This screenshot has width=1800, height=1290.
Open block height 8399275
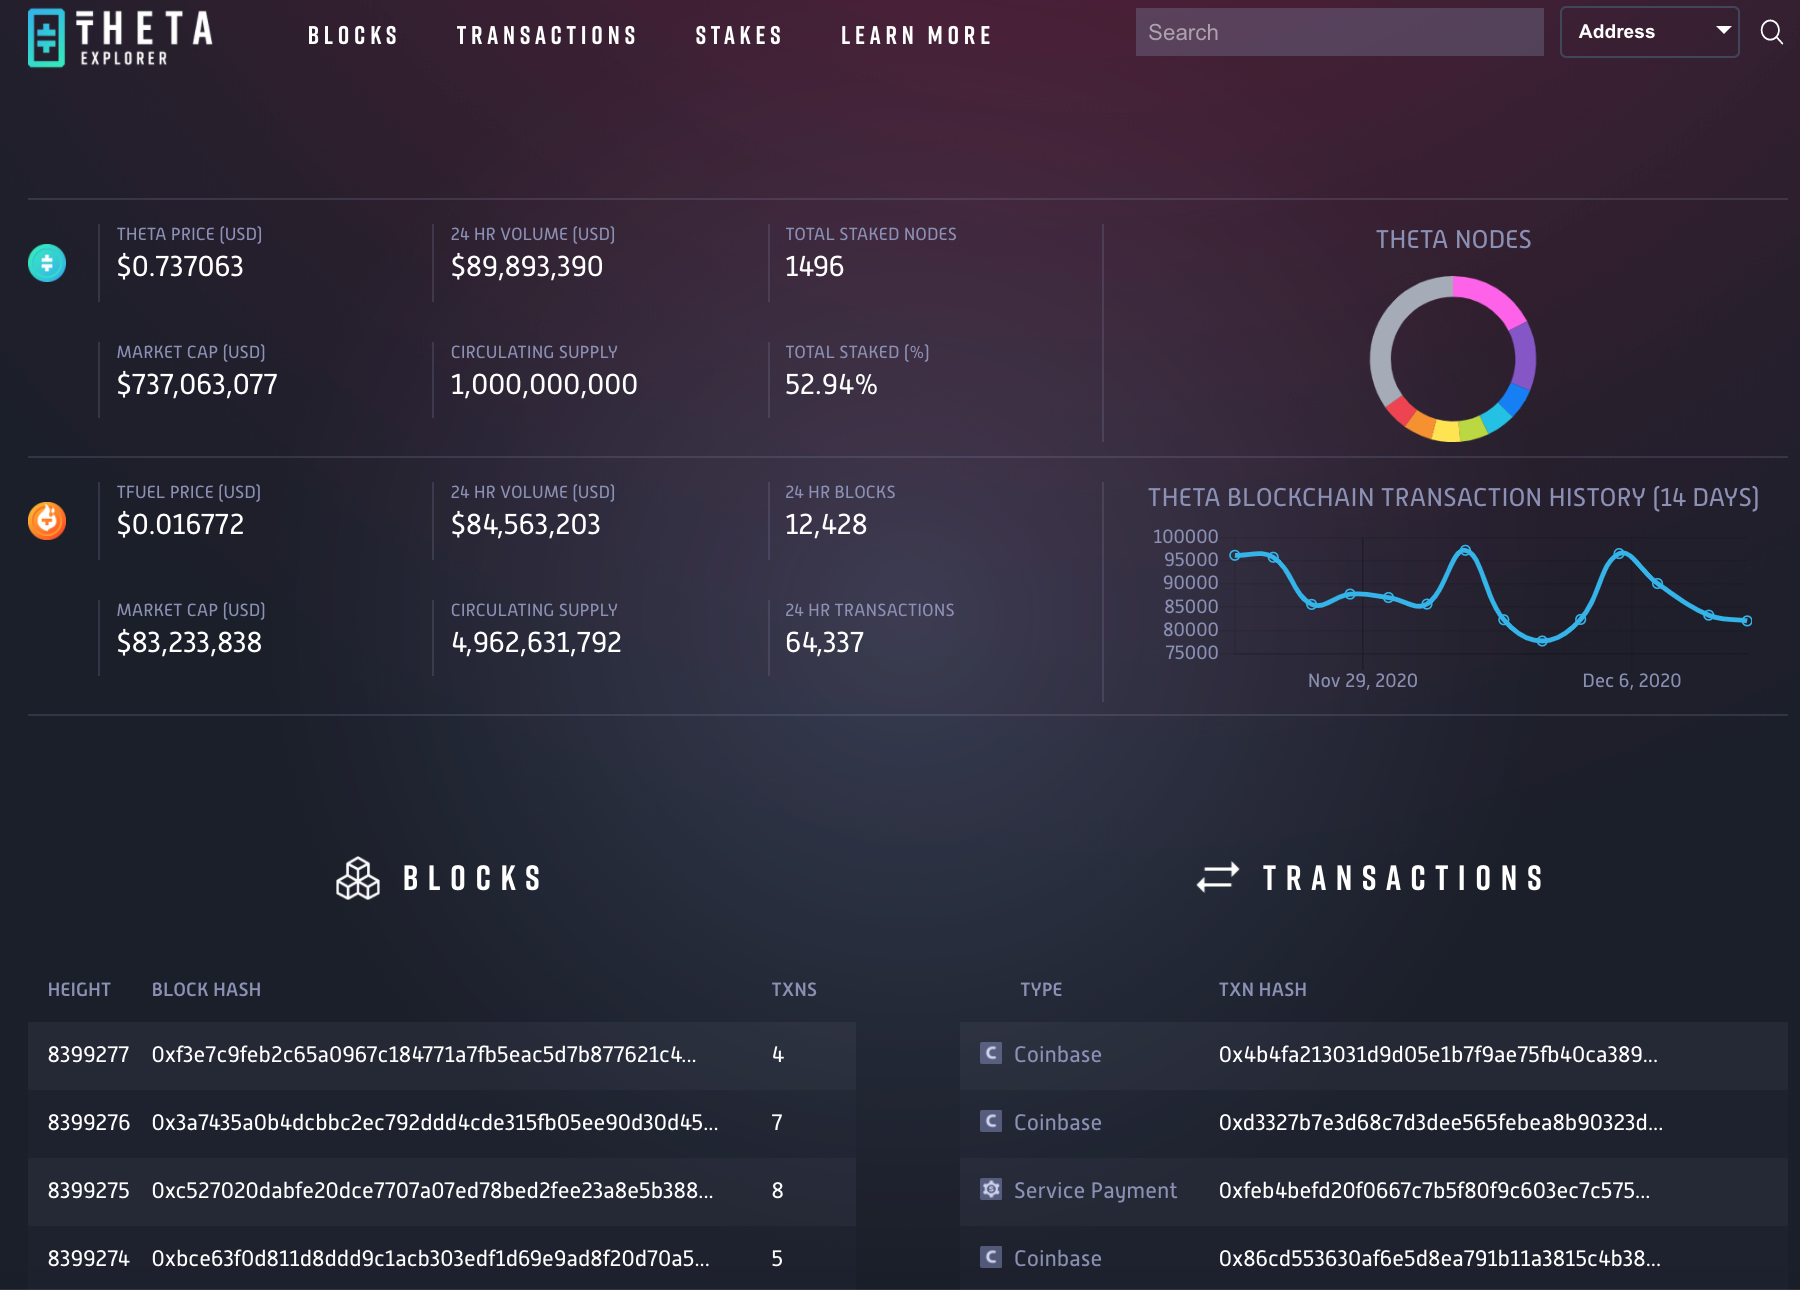[x=89, y=1191]
